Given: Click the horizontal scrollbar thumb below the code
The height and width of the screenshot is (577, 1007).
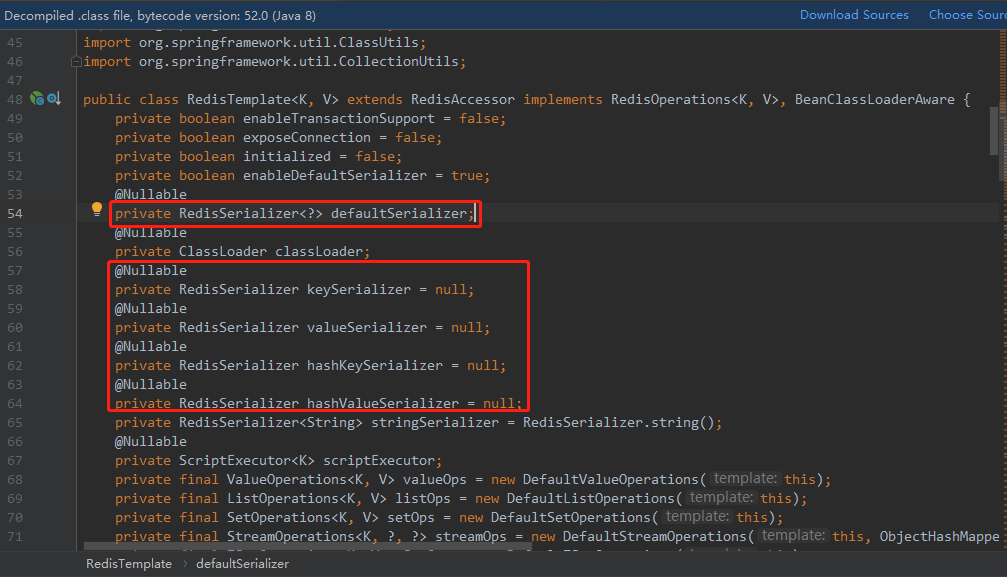Looking at the screenshot, I should 308,547.
